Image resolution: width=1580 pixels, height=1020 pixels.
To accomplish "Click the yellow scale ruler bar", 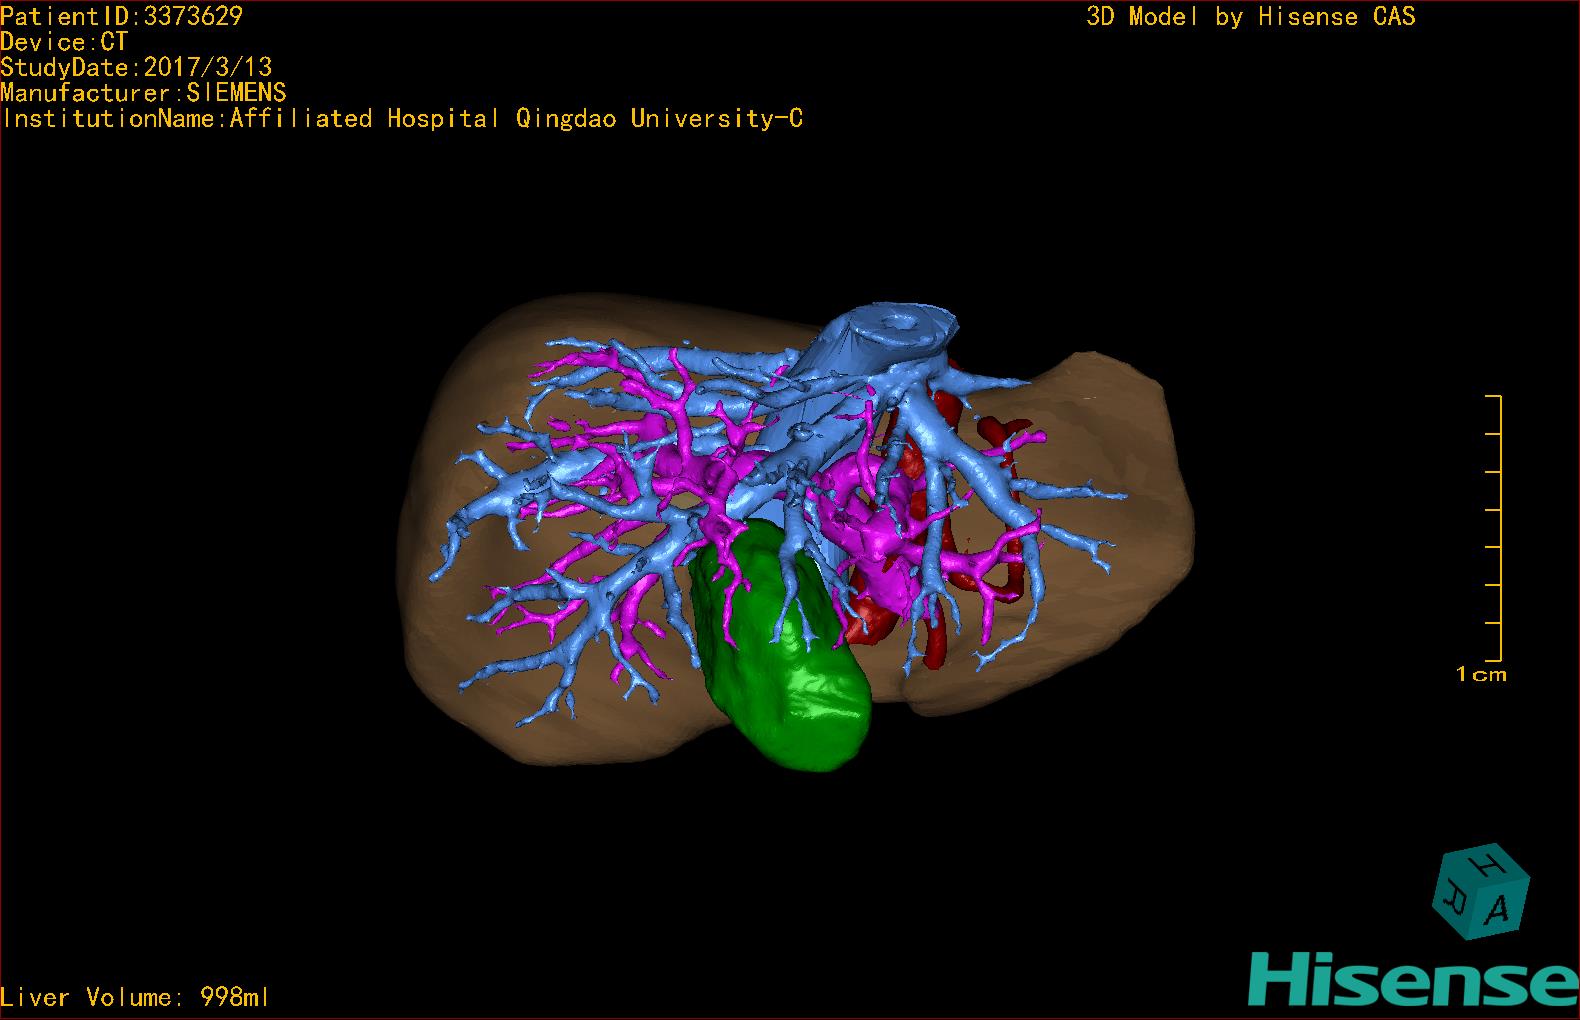I will (1494, 528).
